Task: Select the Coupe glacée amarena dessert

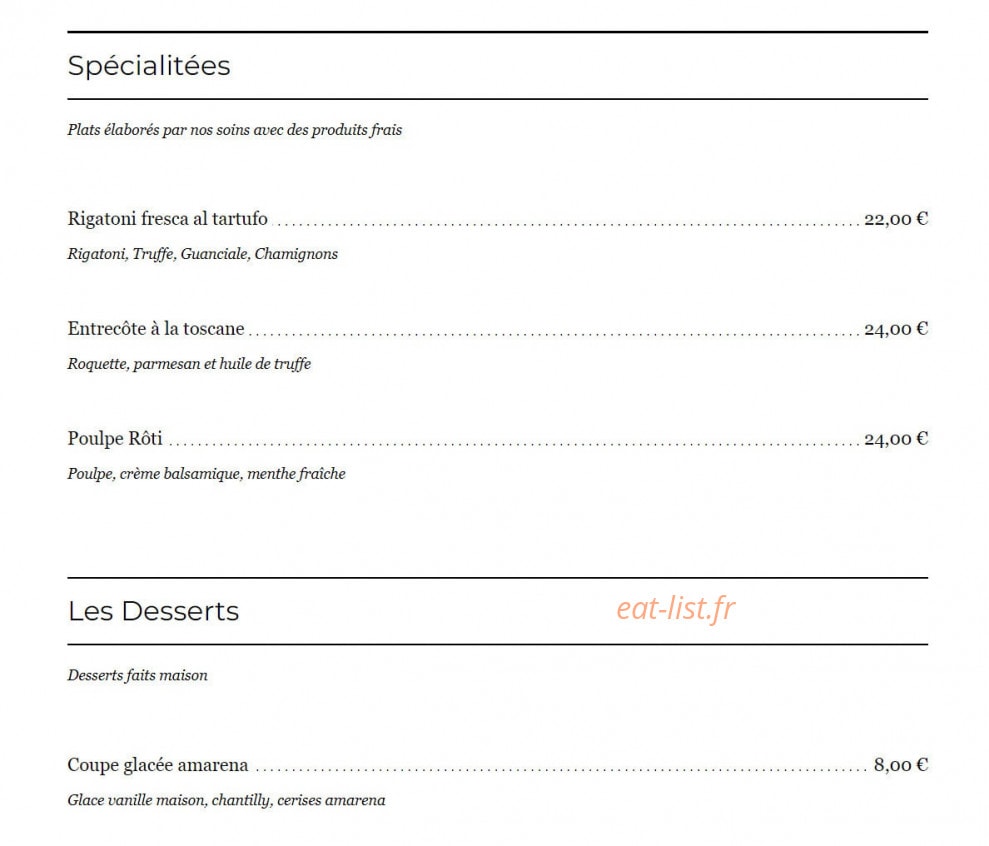Action: tap(158, 765)
